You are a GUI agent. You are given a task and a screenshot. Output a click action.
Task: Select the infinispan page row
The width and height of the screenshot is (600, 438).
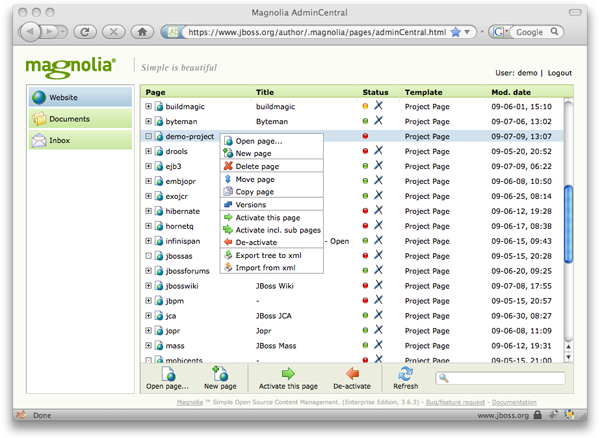click(352, 241)
